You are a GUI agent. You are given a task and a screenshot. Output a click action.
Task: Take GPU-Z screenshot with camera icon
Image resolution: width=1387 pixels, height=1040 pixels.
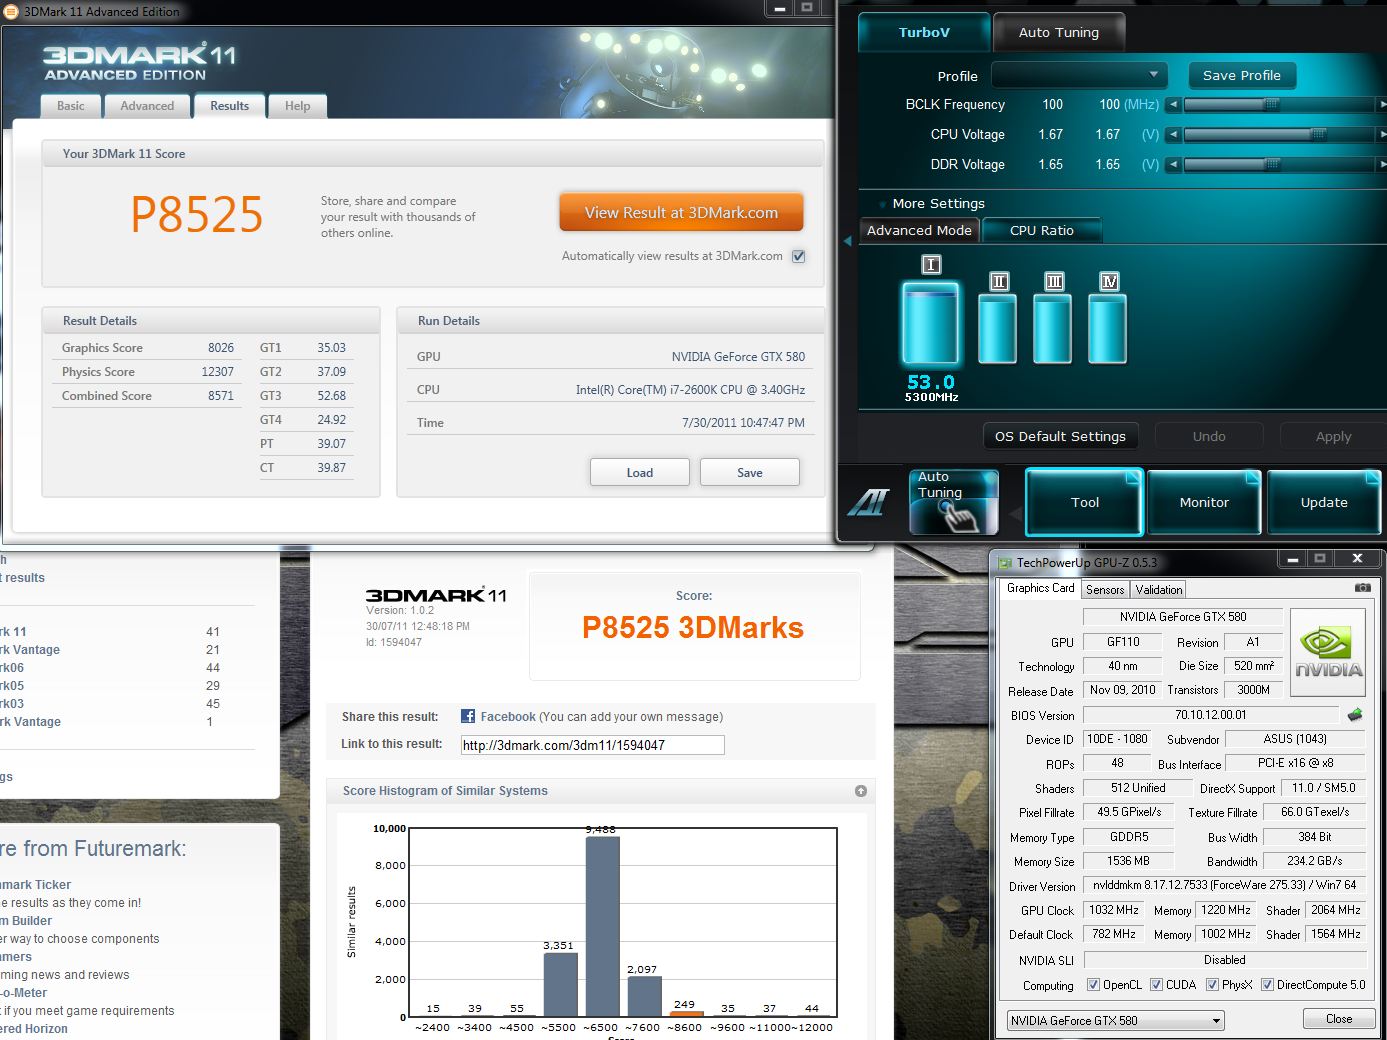[x=1362, y=588]
